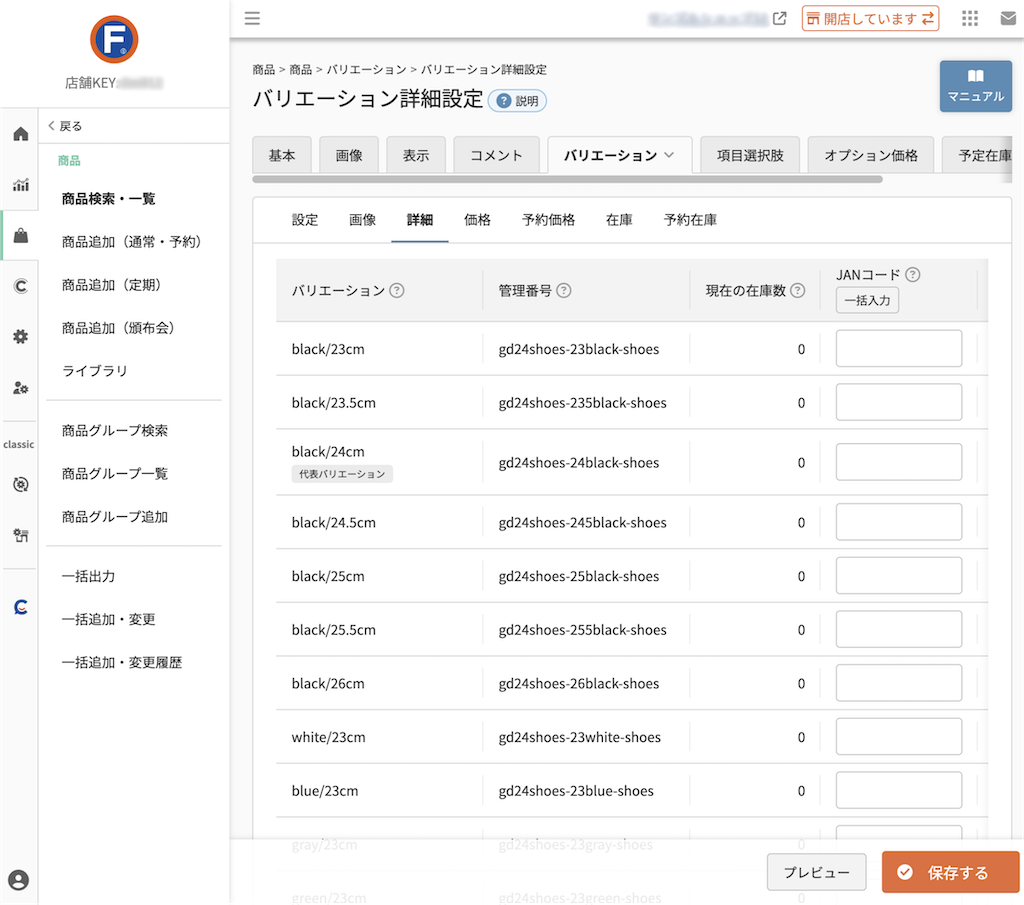The image size is (1024, 905).
Task: Click JAN code field for black/24cm
Action: tap(899, 462)
